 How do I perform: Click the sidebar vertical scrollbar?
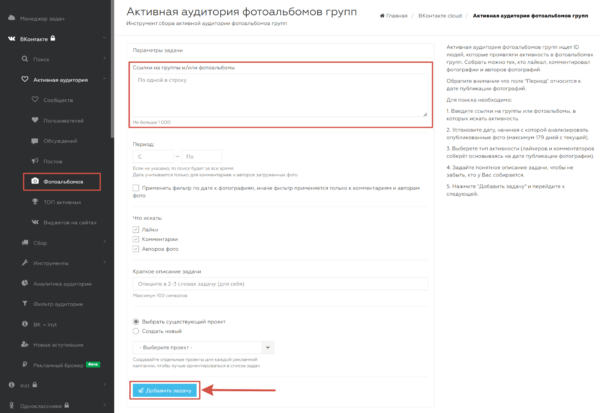[x=112, y=69]
